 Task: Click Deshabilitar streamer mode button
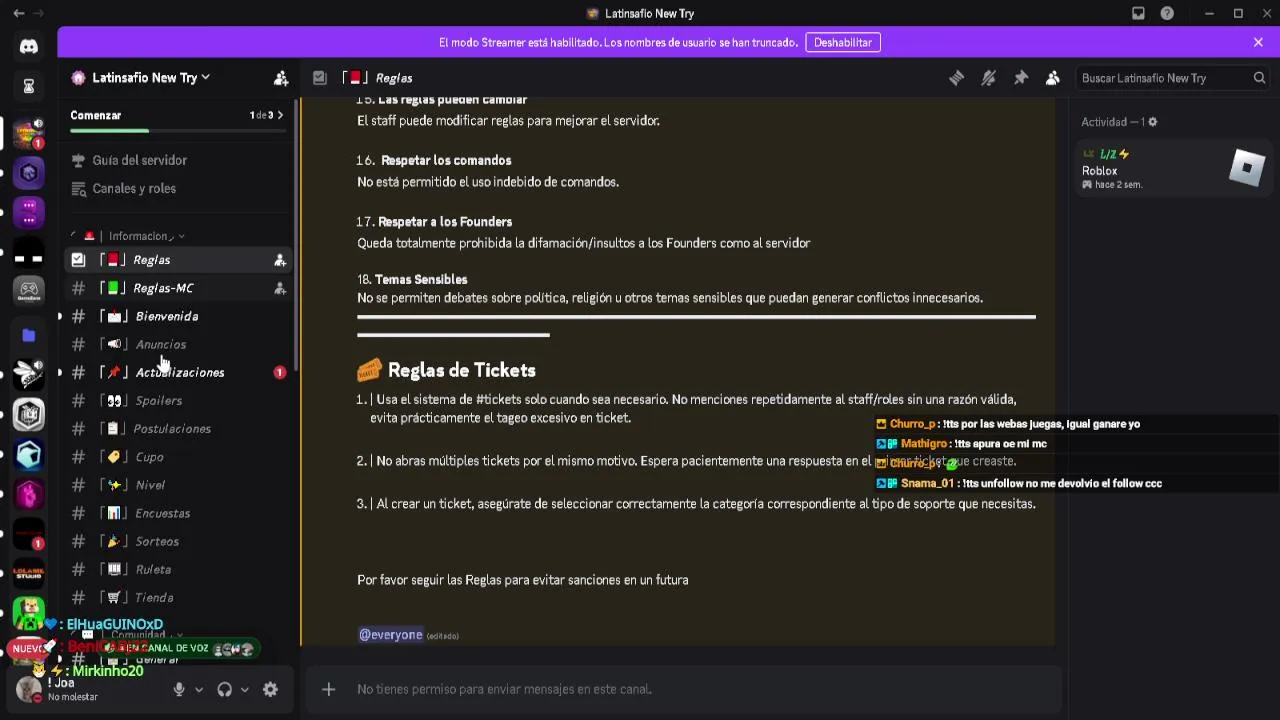tap(843, 43)
